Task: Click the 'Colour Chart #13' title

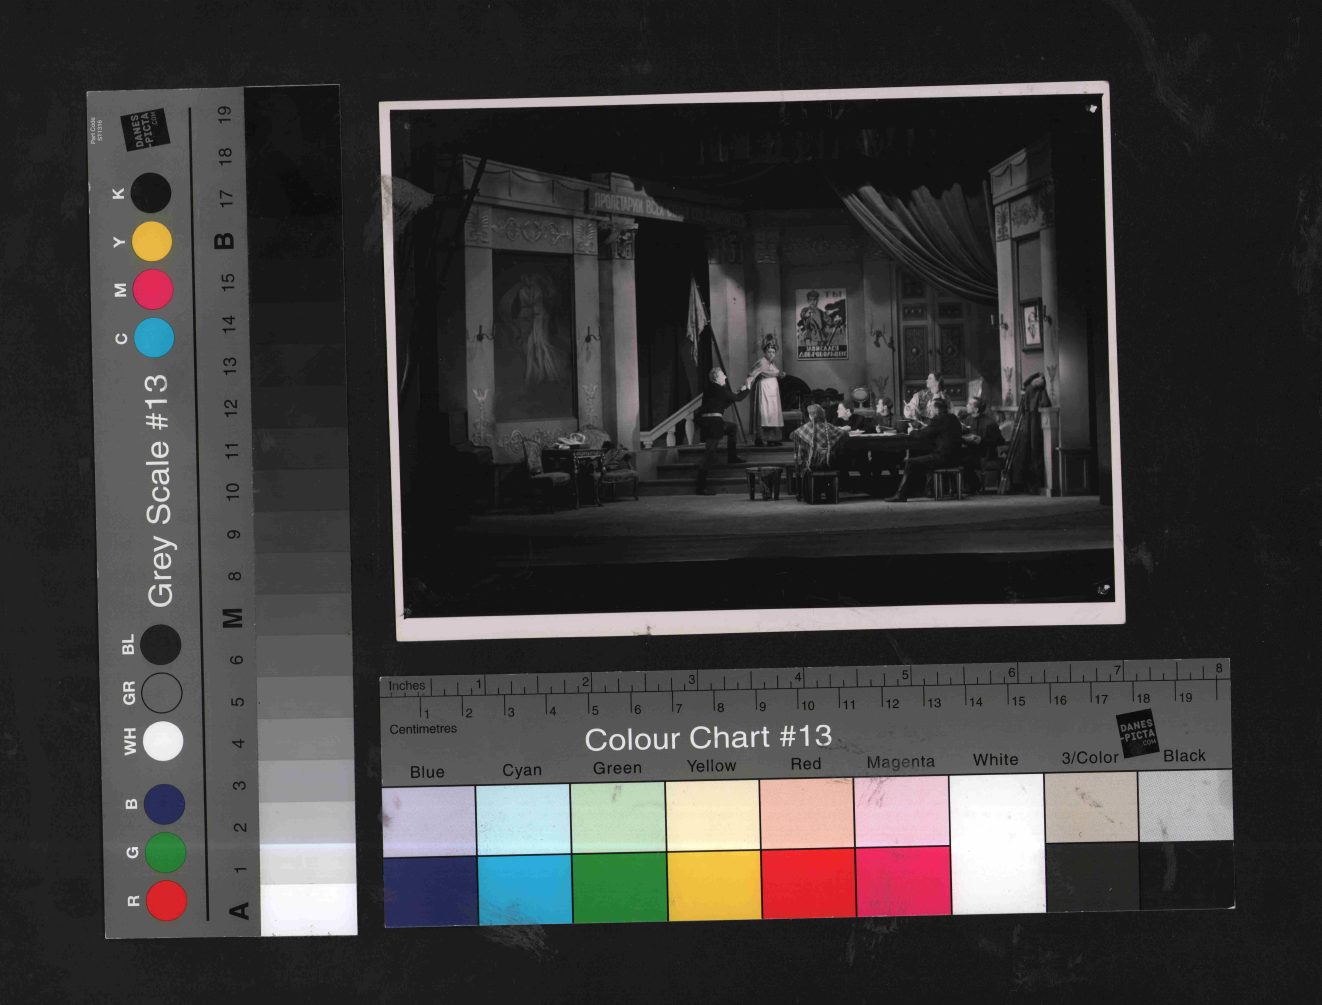Action: click(x=708, y=738)
